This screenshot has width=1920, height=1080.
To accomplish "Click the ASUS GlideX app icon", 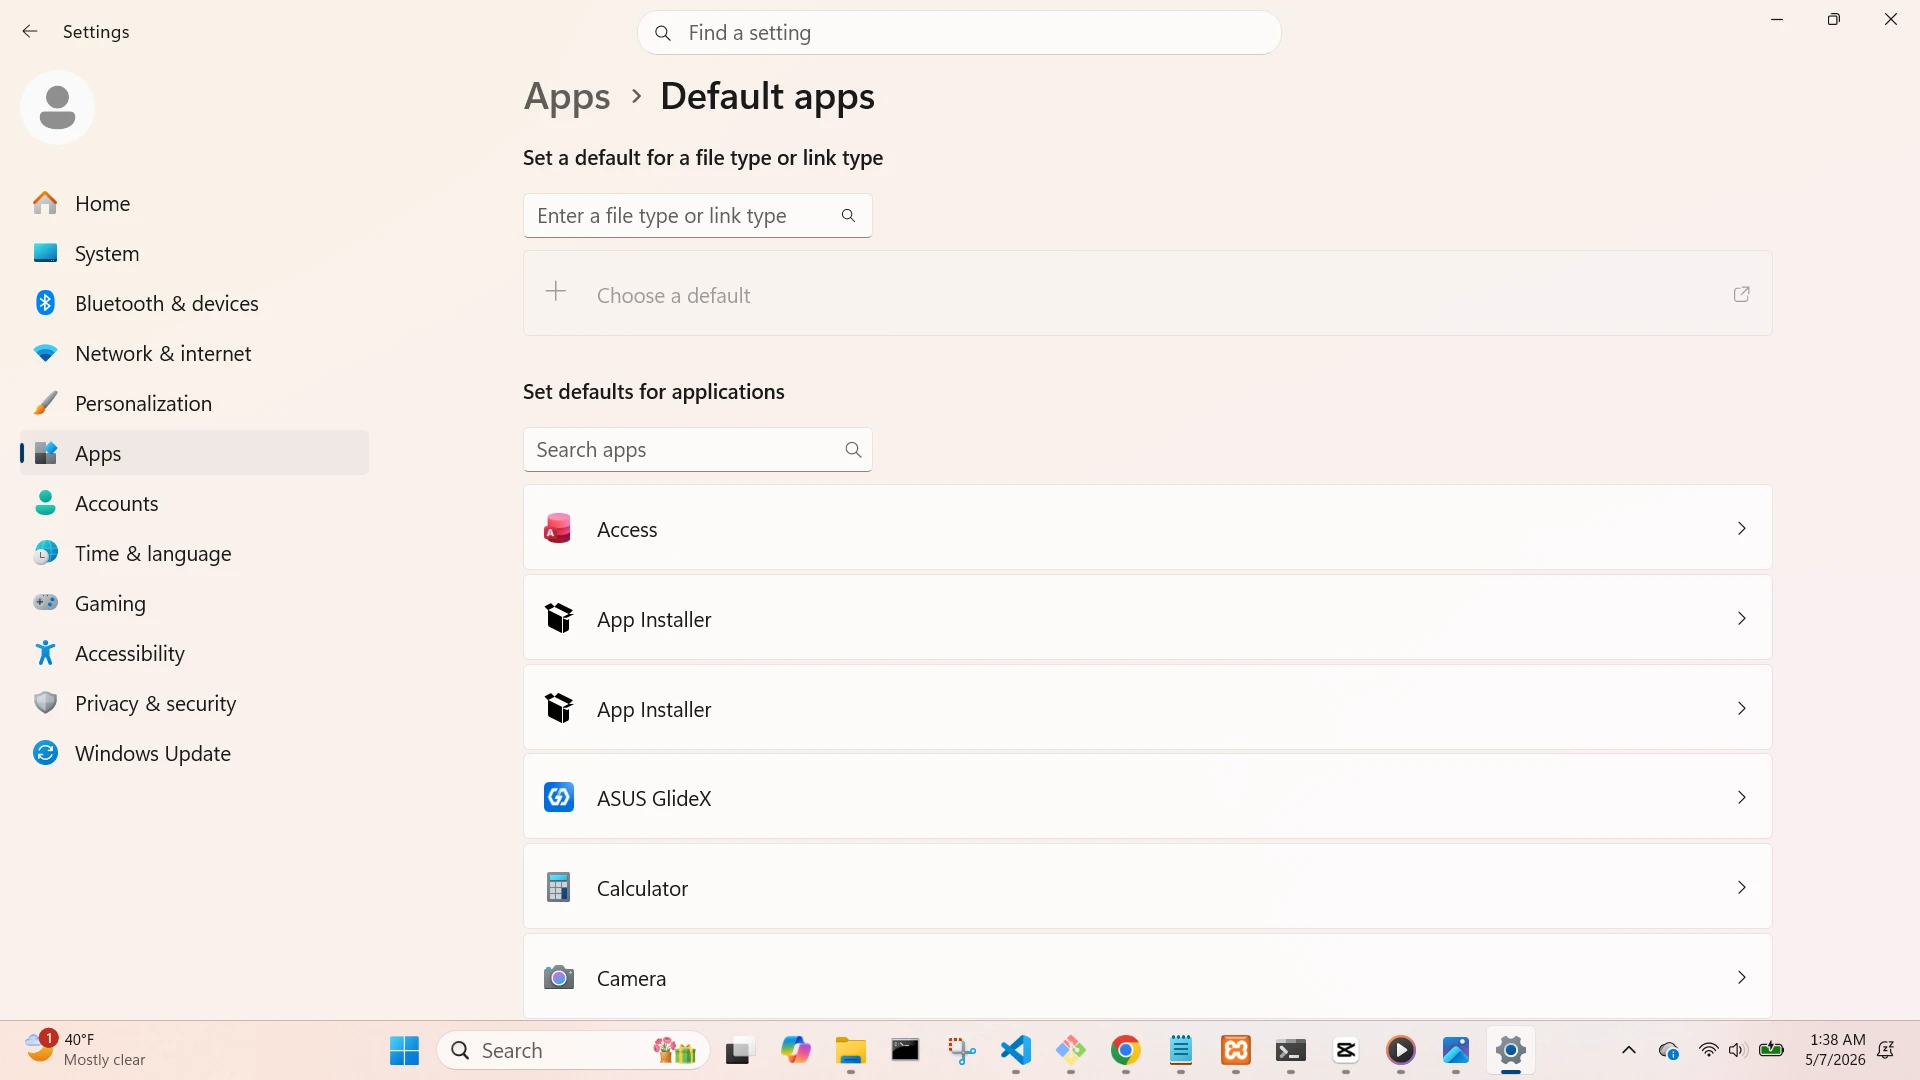I will click(558, 797).
